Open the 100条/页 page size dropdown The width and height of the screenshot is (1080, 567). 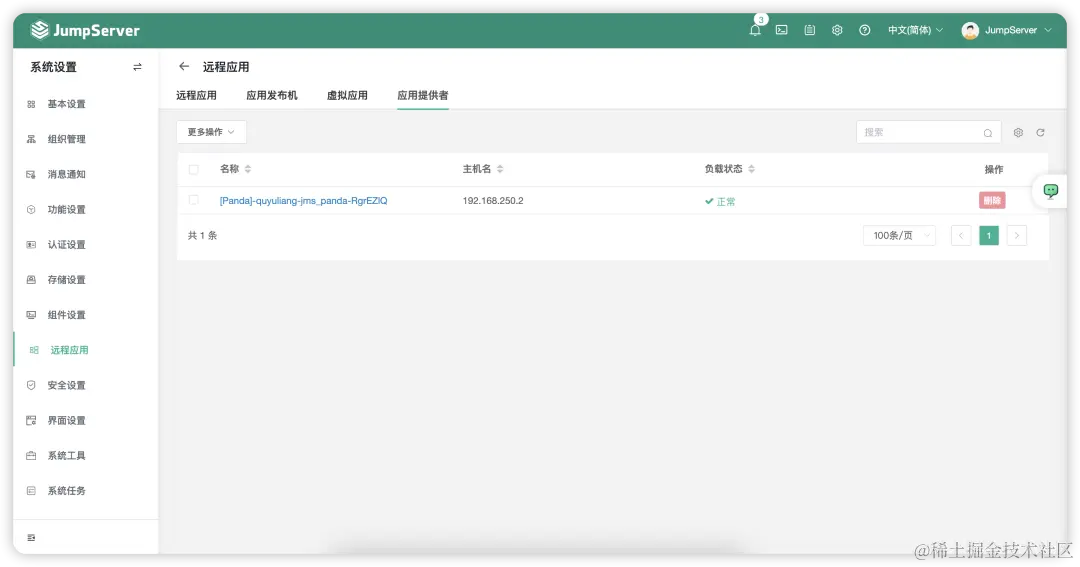900,236
